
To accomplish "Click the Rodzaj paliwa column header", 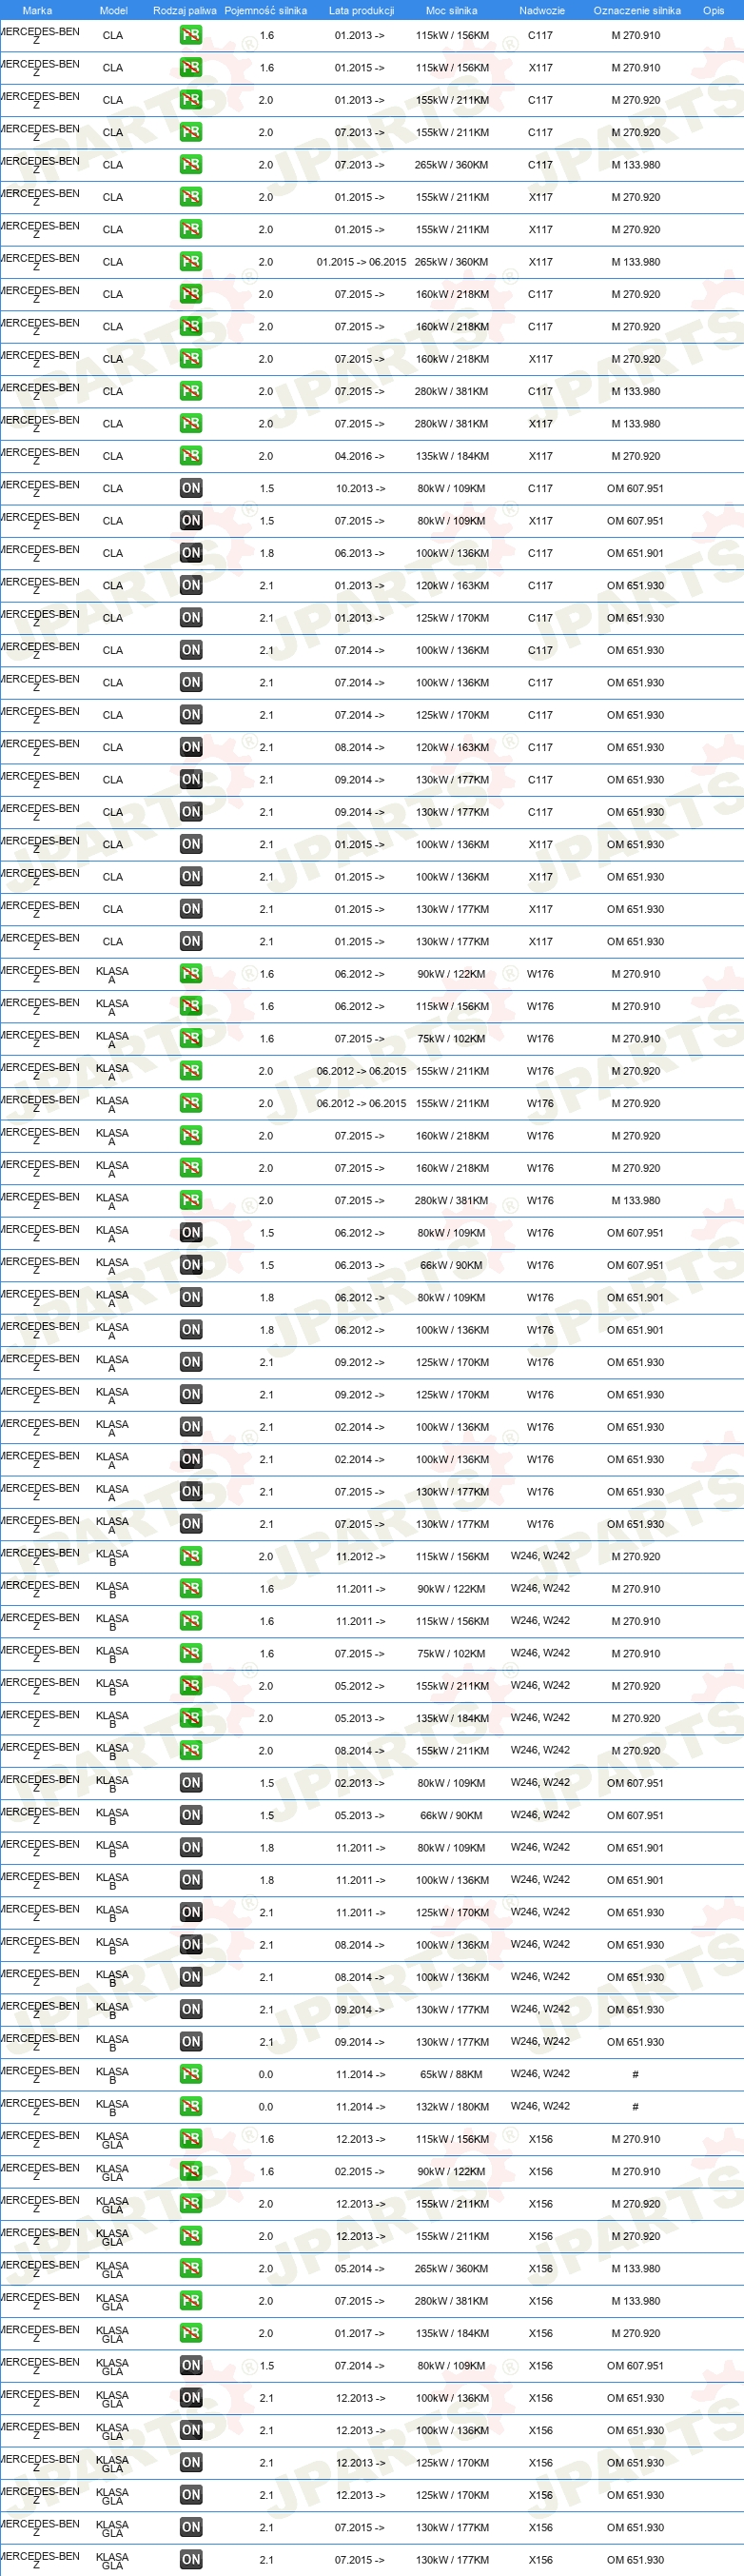I will pyautogui.click(x=185, y=11).
